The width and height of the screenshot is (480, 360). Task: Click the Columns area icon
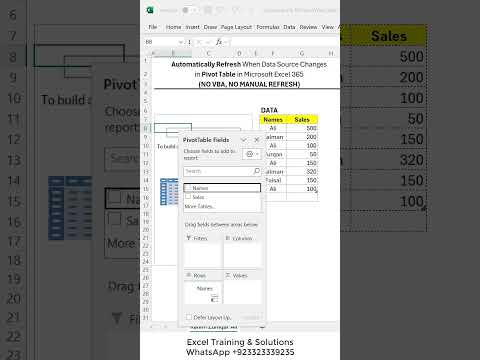point(228,238)
